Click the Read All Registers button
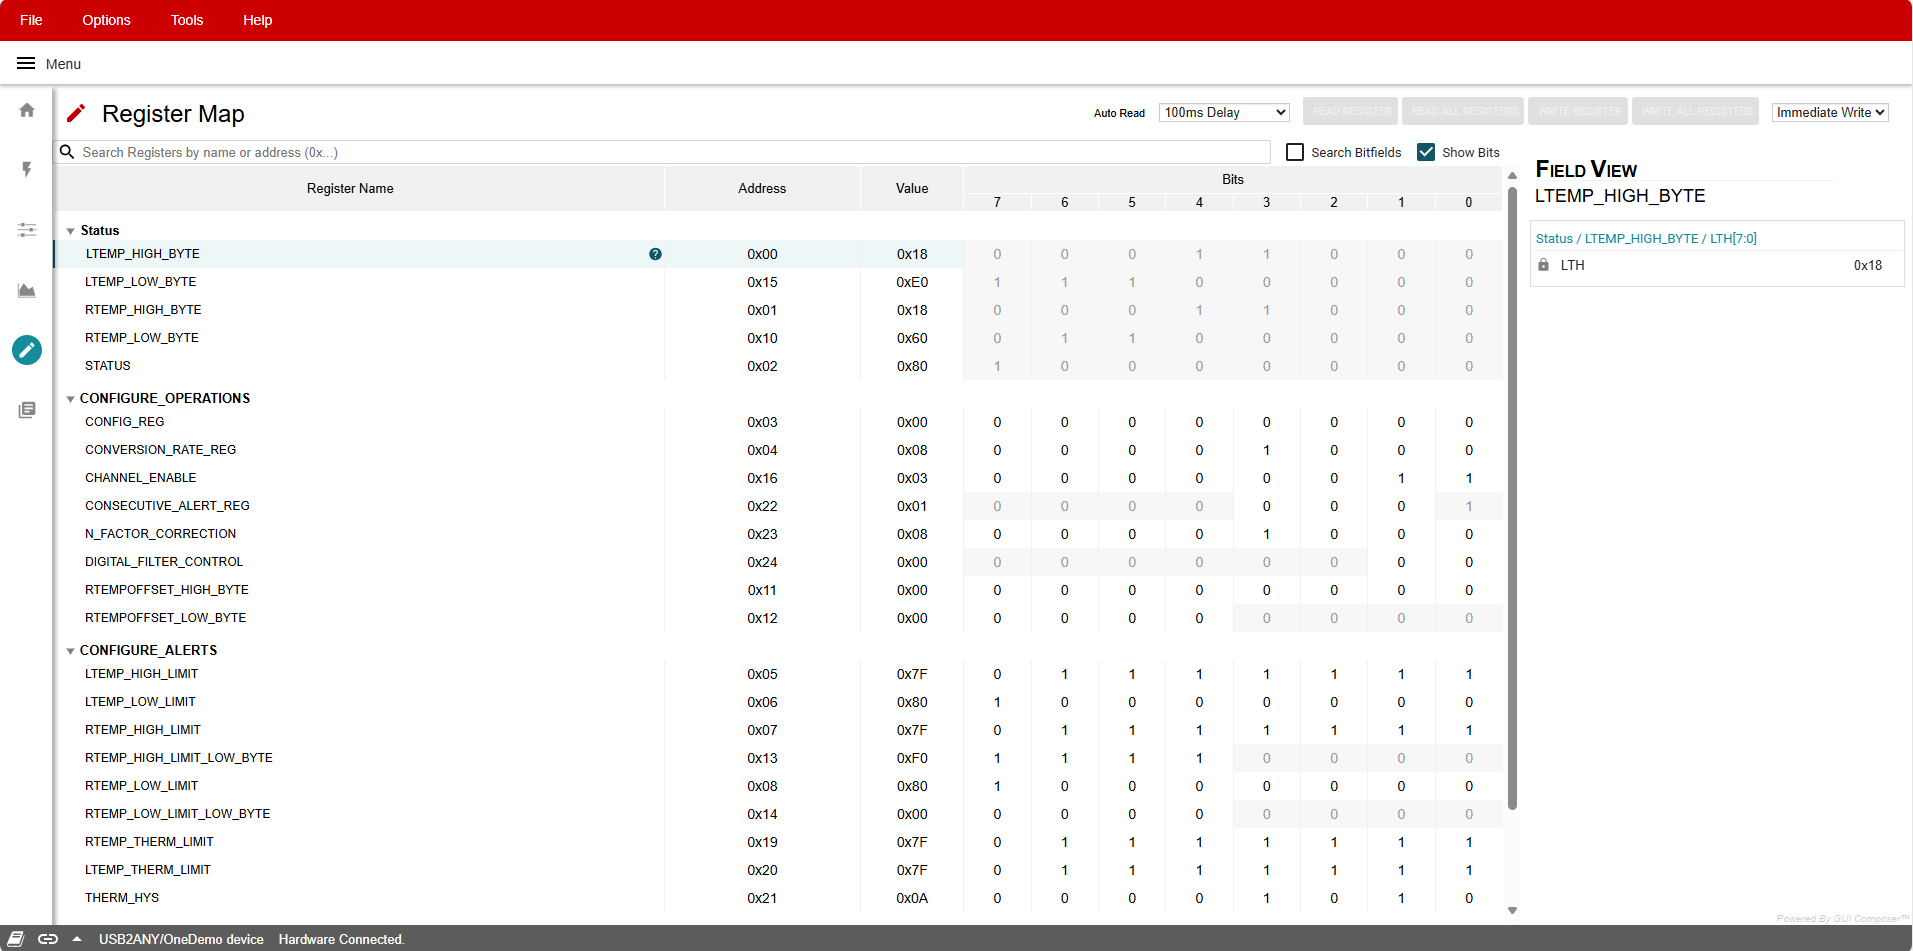Viewport: 1913px width, 951px height. (1464, 111)
